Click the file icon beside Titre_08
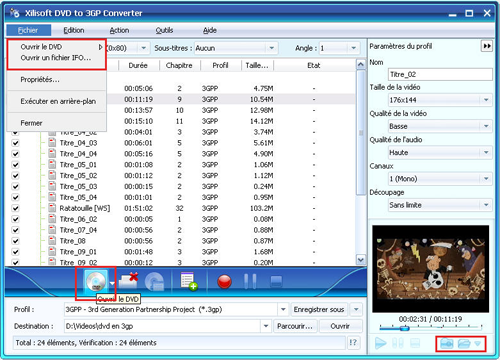The width and height of the screenshot is (500, 360). click(52, 241)
